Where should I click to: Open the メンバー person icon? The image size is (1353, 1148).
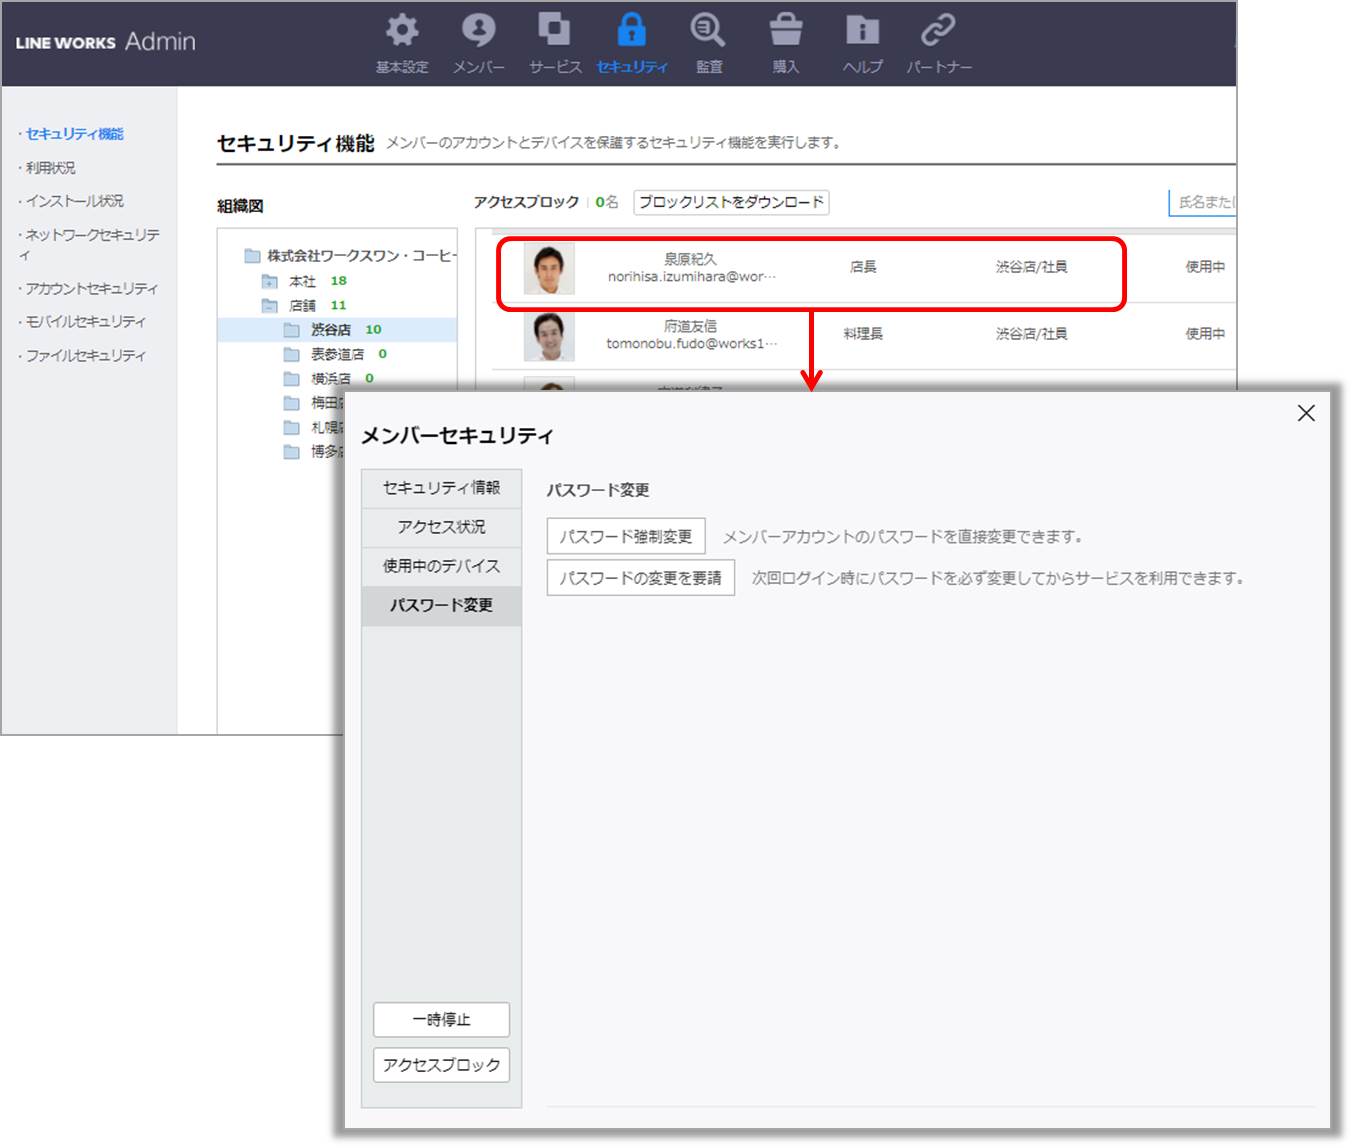click(478, 32)
